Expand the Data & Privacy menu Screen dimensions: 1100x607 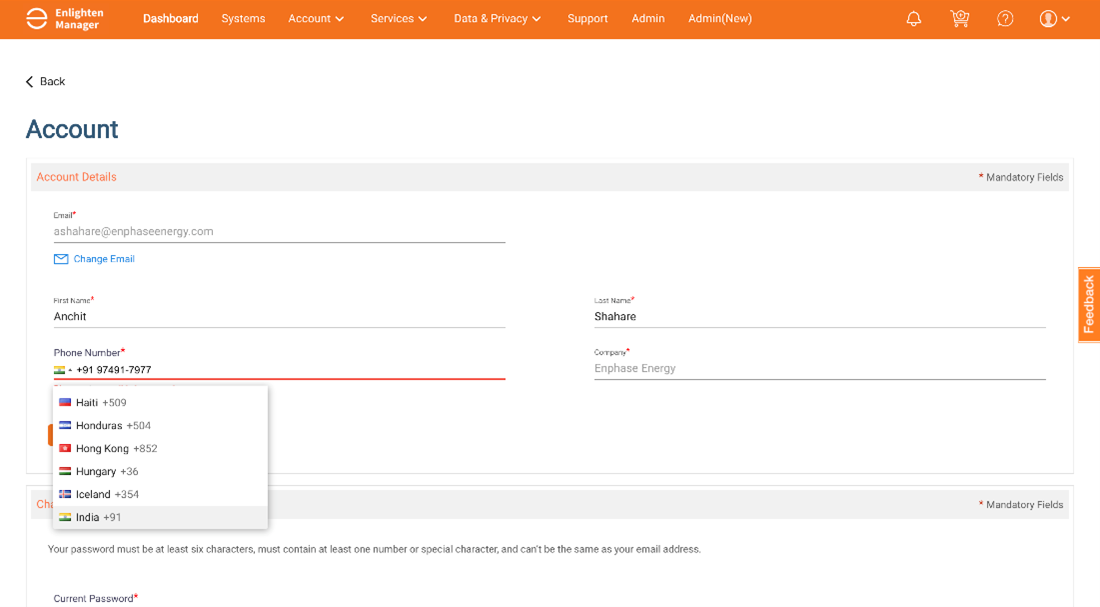click(x=497, y=19)
